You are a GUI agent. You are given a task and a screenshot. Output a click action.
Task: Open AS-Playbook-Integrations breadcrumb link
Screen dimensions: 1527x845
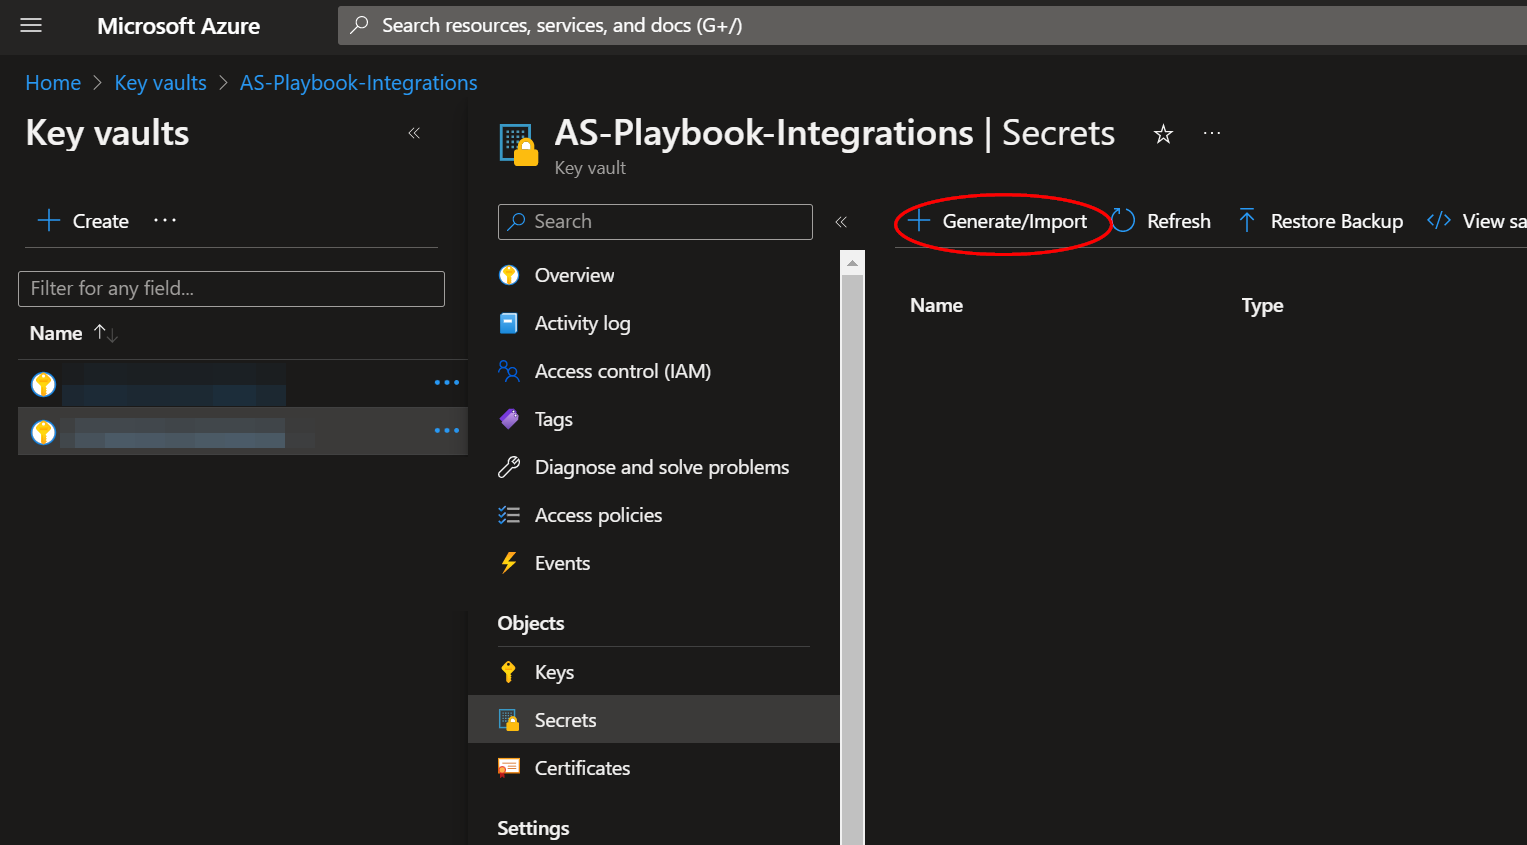tap(358, 83)
